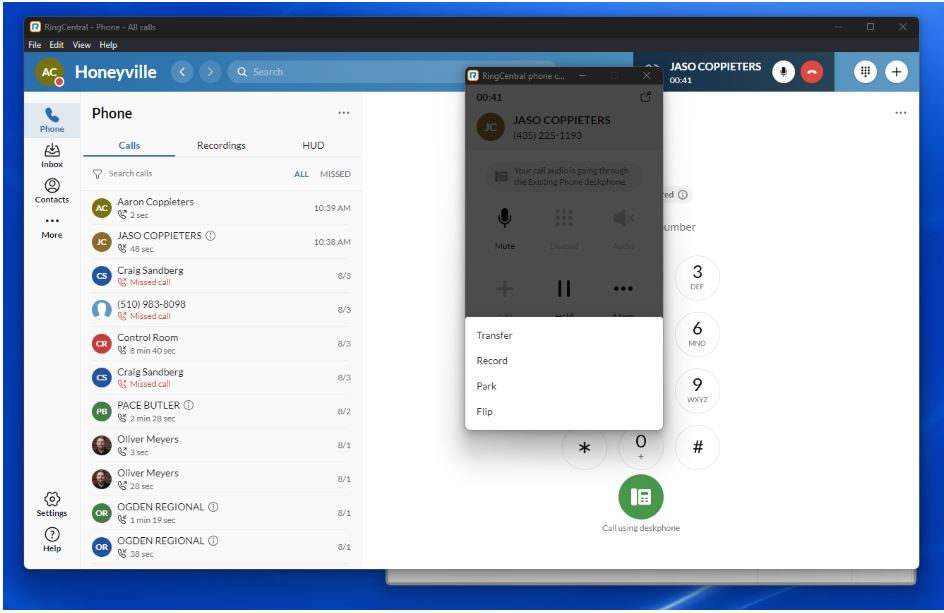Dial the pound # key
Viewport: 944px width, 613px height.
(697, 447)
